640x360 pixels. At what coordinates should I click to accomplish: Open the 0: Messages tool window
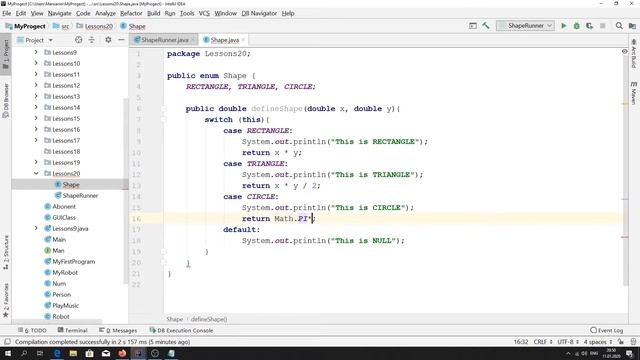pyautogui.click(x=118, y=330)
